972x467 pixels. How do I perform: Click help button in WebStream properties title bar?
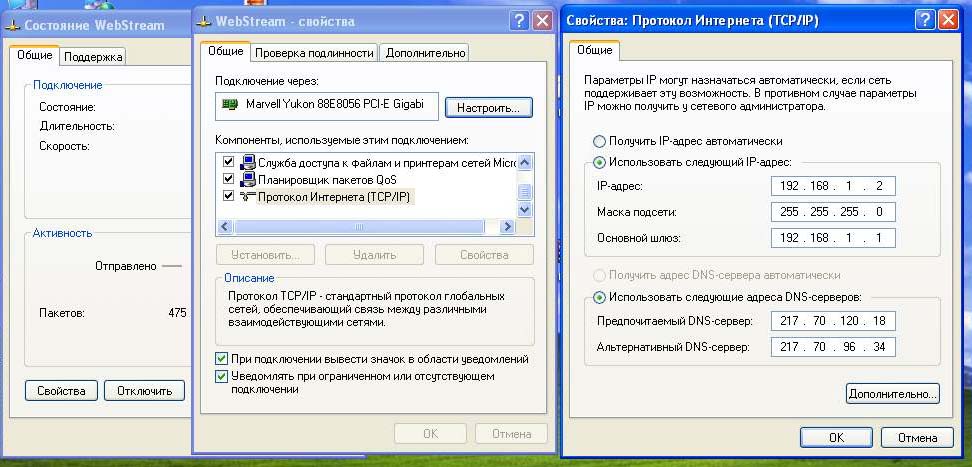(519, 21)
